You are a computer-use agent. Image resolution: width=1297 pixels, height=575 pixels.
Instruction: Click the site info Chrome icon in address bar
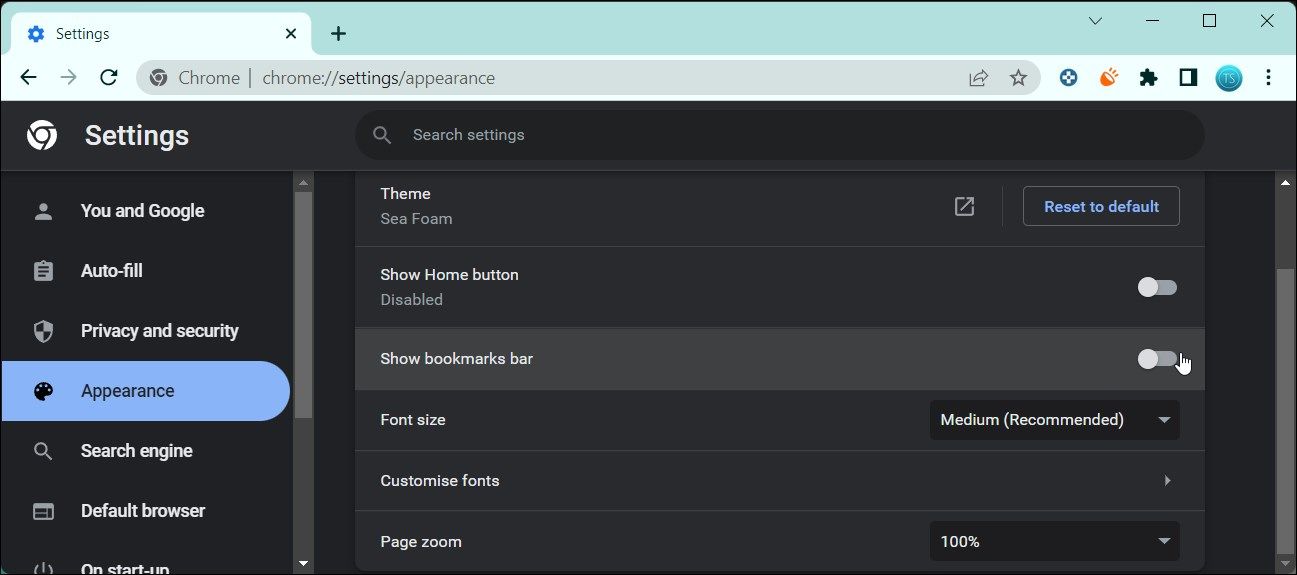[x=158, y=78]
